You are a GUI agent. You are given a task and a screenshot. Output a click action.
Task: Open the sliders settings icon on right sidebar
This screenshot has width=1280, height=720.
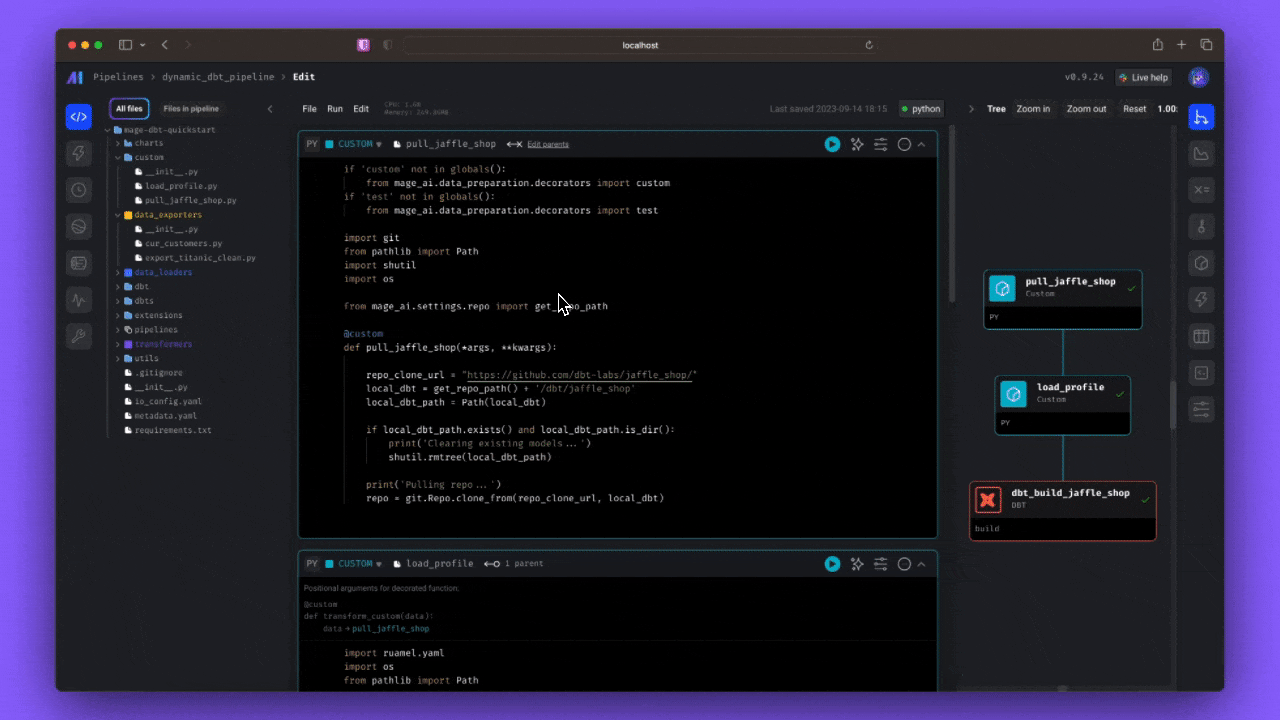click(x=1201, y=410)
